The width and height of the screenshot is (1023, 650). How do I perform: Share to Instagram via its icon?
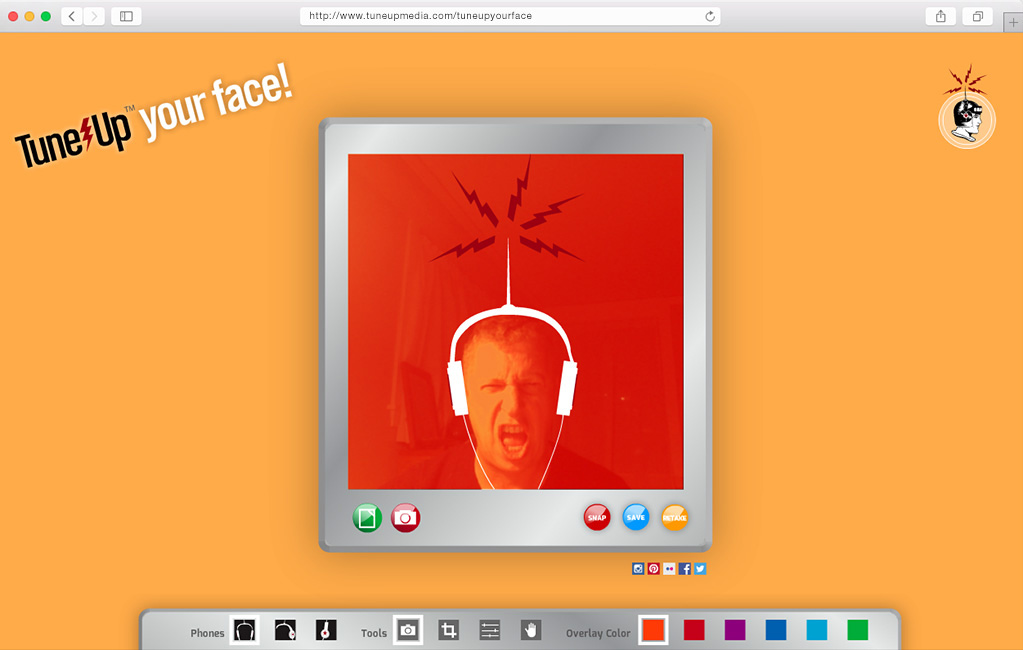pyautogui.click(x=638, y=568)
